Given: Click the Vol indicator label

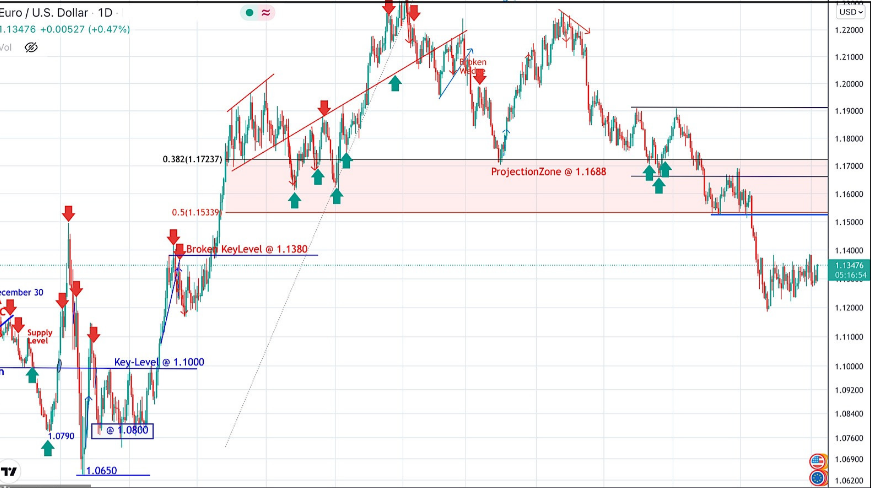Looking at the screenshot, I should pyautogui.click(x=6, y=47).
